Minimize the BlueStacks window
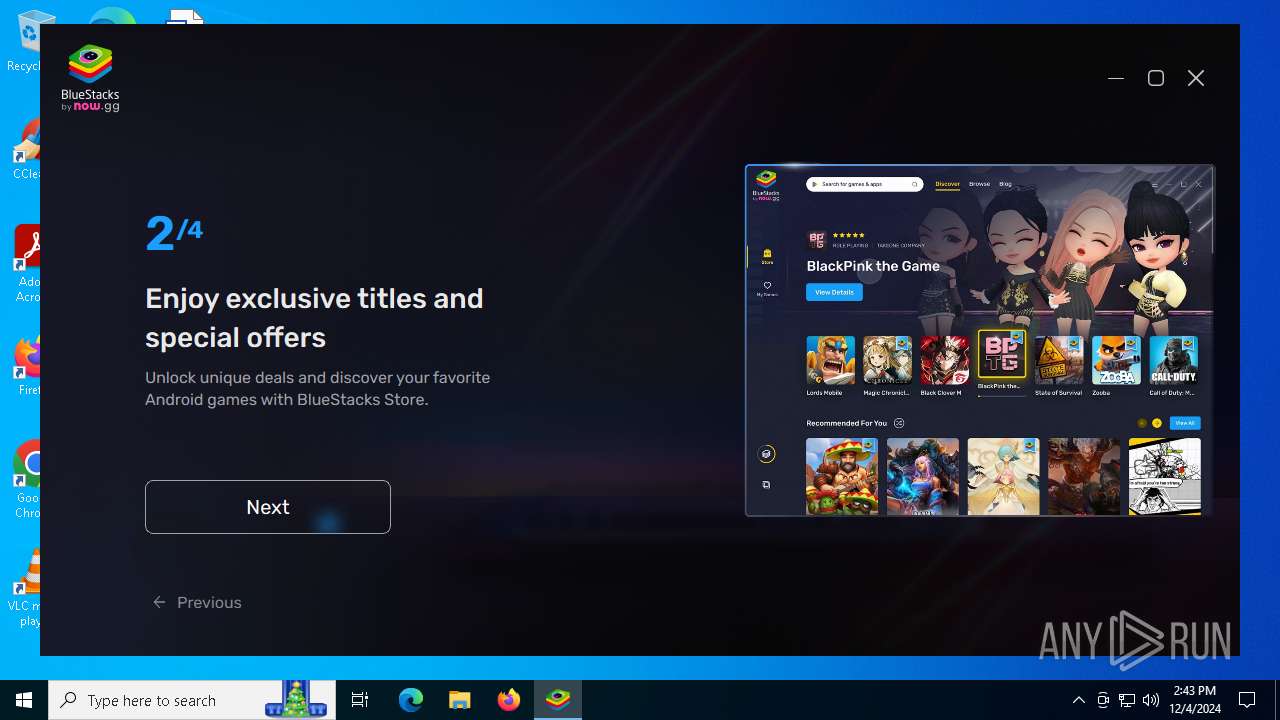Image resolution: width=1280 pixels, height=720 pixels. 1116,78
